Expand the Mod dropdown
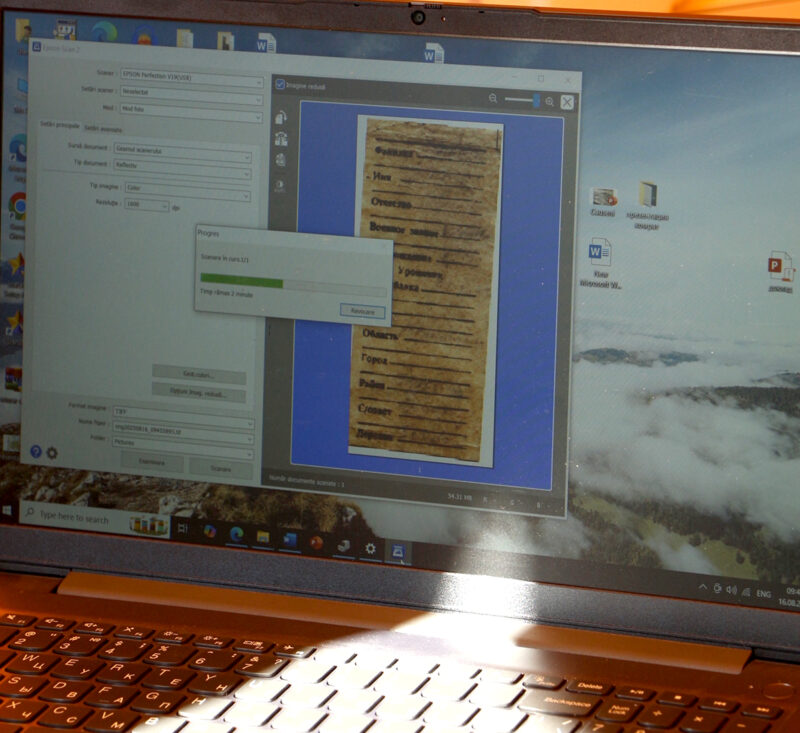This screenshot has width=800, height=733. pos(191,112)
